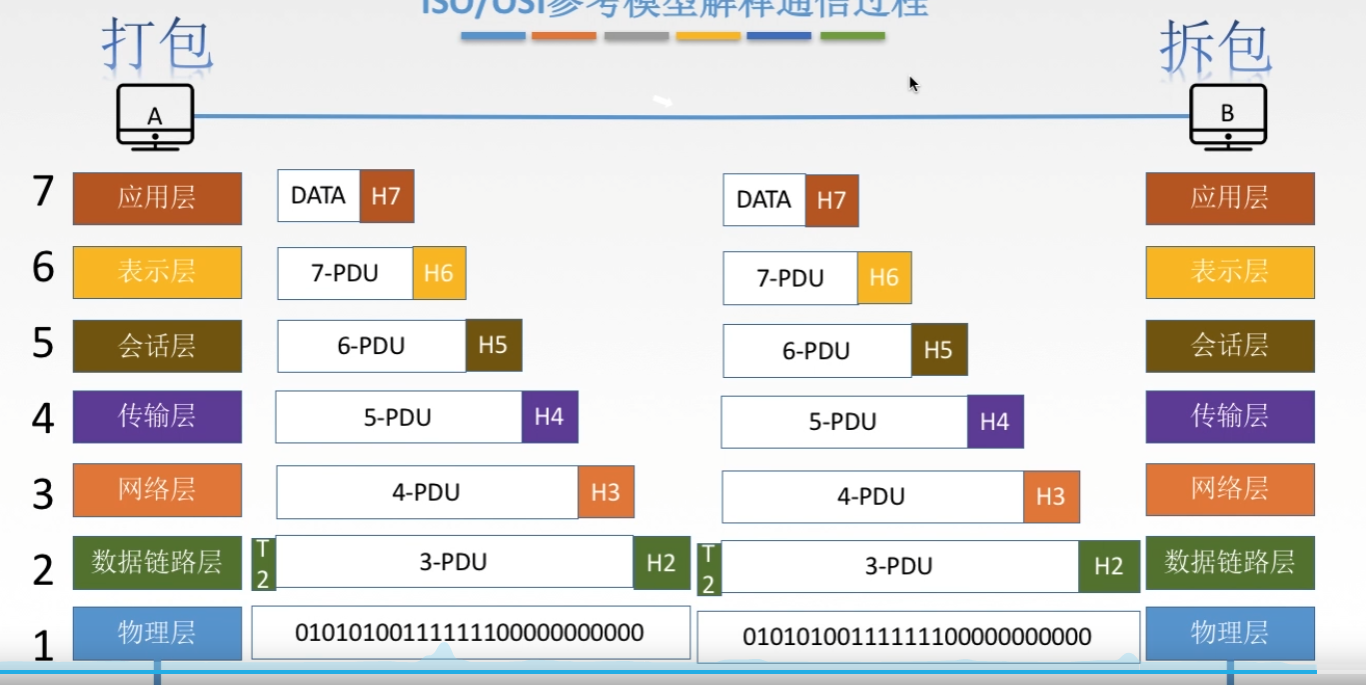Select 4-PDU box in 拆包 column
This screenshot has width=1366, height=685.
pyautogui.click(x=873, y=497)
